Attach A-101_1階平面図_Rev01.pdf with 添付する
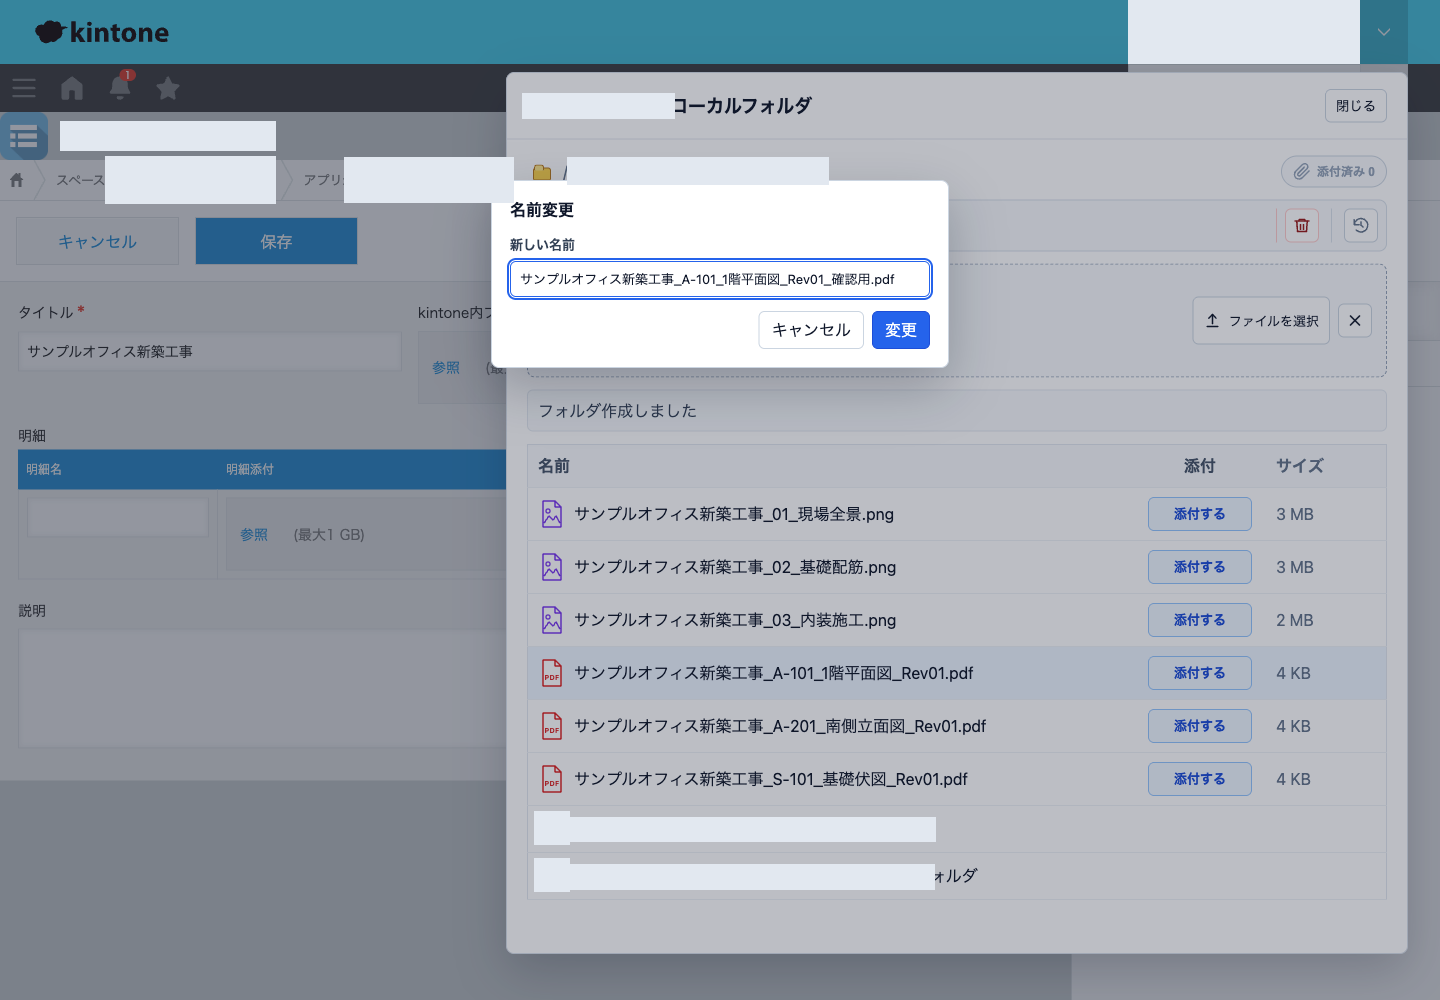The image size is (1440, 1000). (x=1200, y=673)
